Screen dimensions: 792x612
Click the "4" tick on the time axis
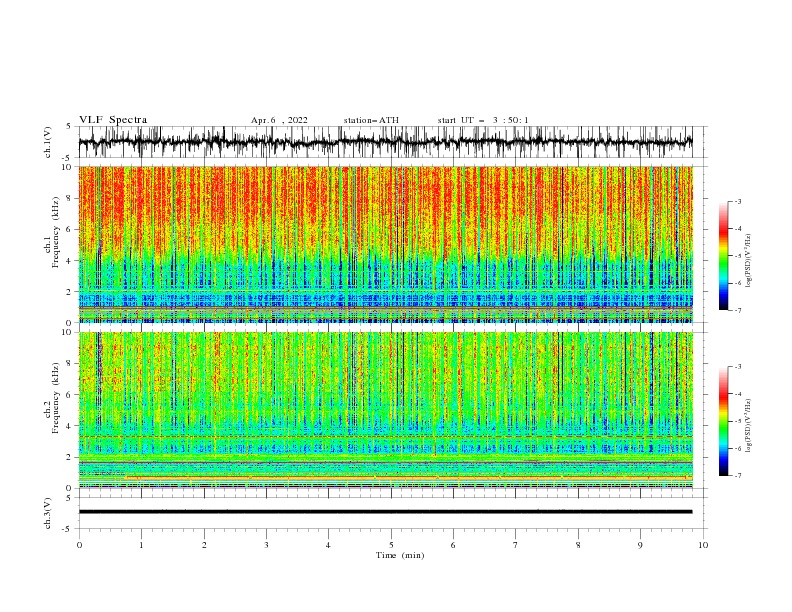[x=328, y=545]
